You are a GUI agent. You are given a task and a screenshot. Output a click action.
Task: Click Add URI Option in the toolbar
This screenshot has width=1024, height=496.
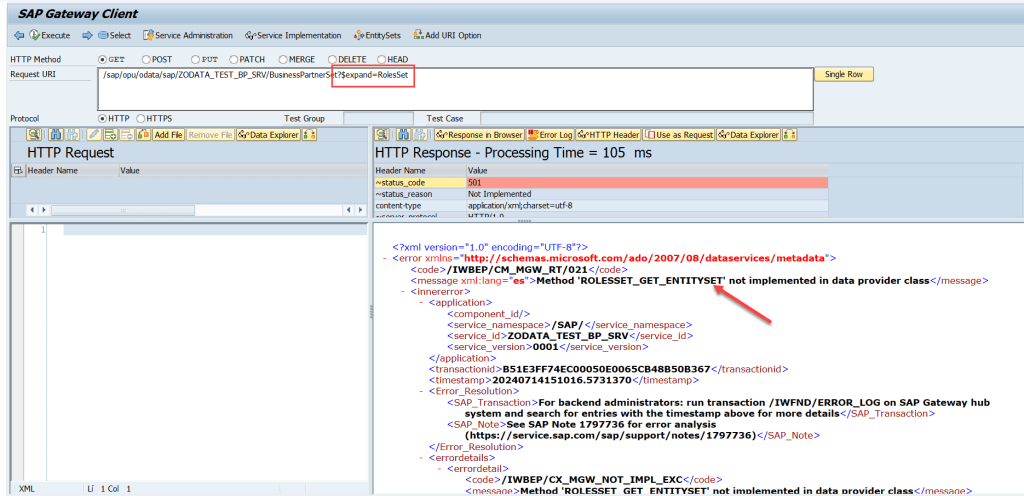446,36
